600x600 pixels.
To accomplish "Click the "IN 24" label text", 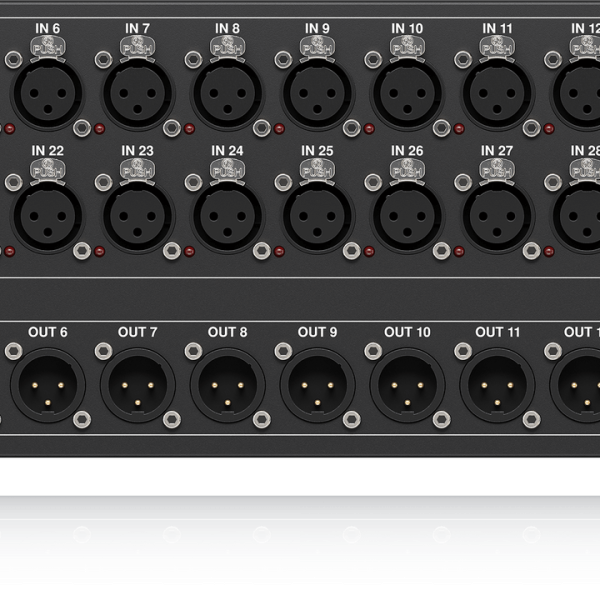I will [228, 151].
